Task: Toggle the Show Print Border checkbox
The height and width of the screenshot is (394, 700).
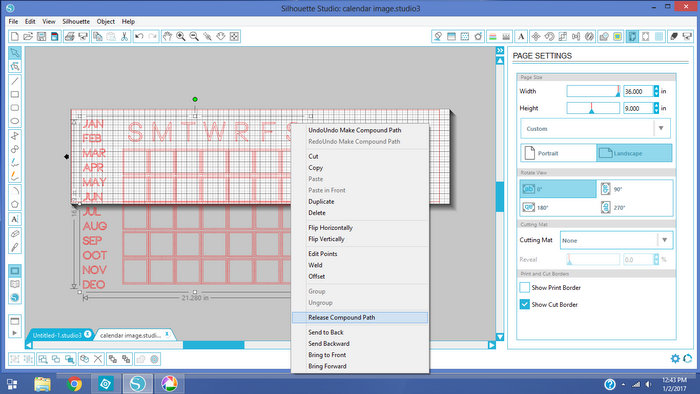Action: tap(525, 287)
